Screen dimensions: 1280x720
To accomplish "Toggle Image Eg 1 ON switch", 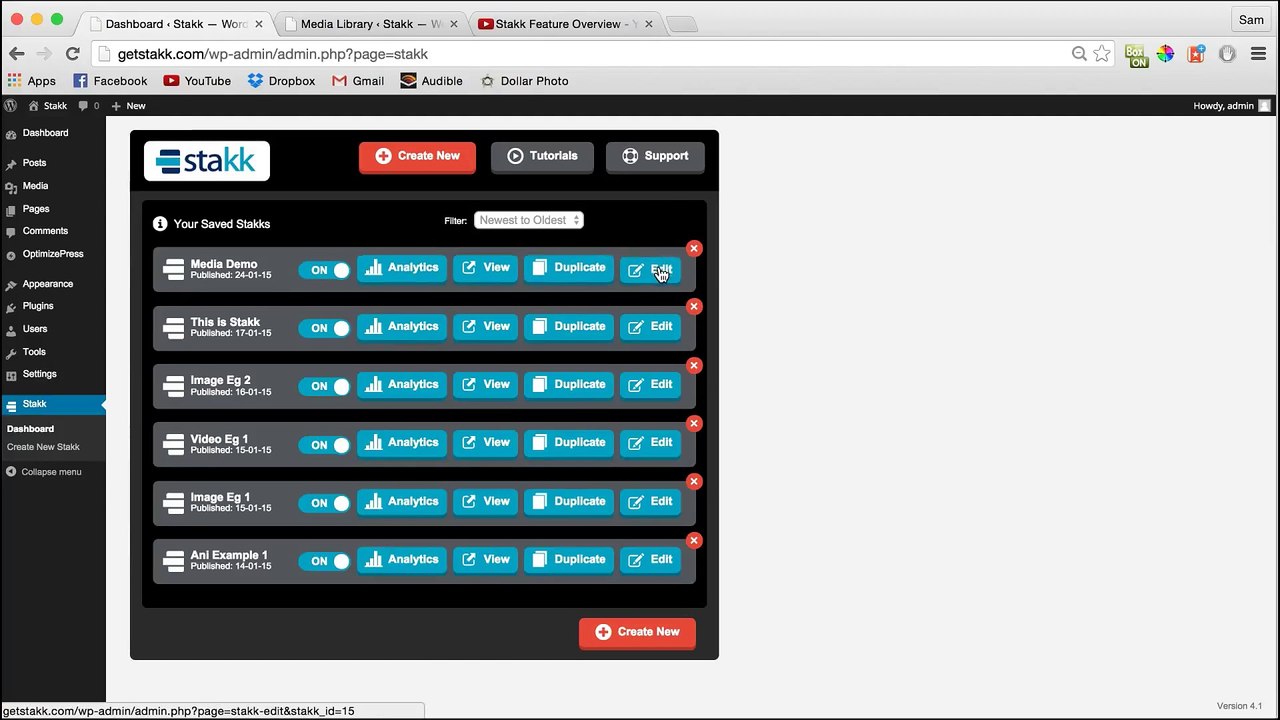I will pyautogui.click(x=325, y=503).
